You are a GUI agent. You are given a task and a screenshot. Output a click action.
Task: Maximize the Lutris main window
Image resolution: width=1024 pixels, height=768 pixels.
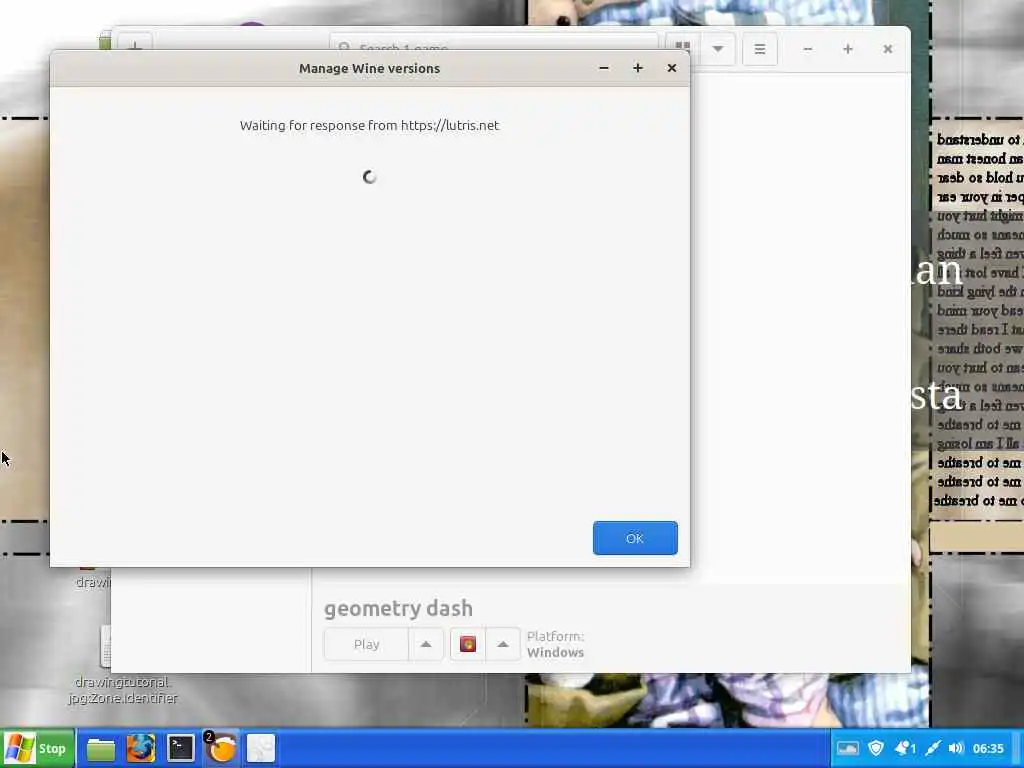(x=848, y=49)
